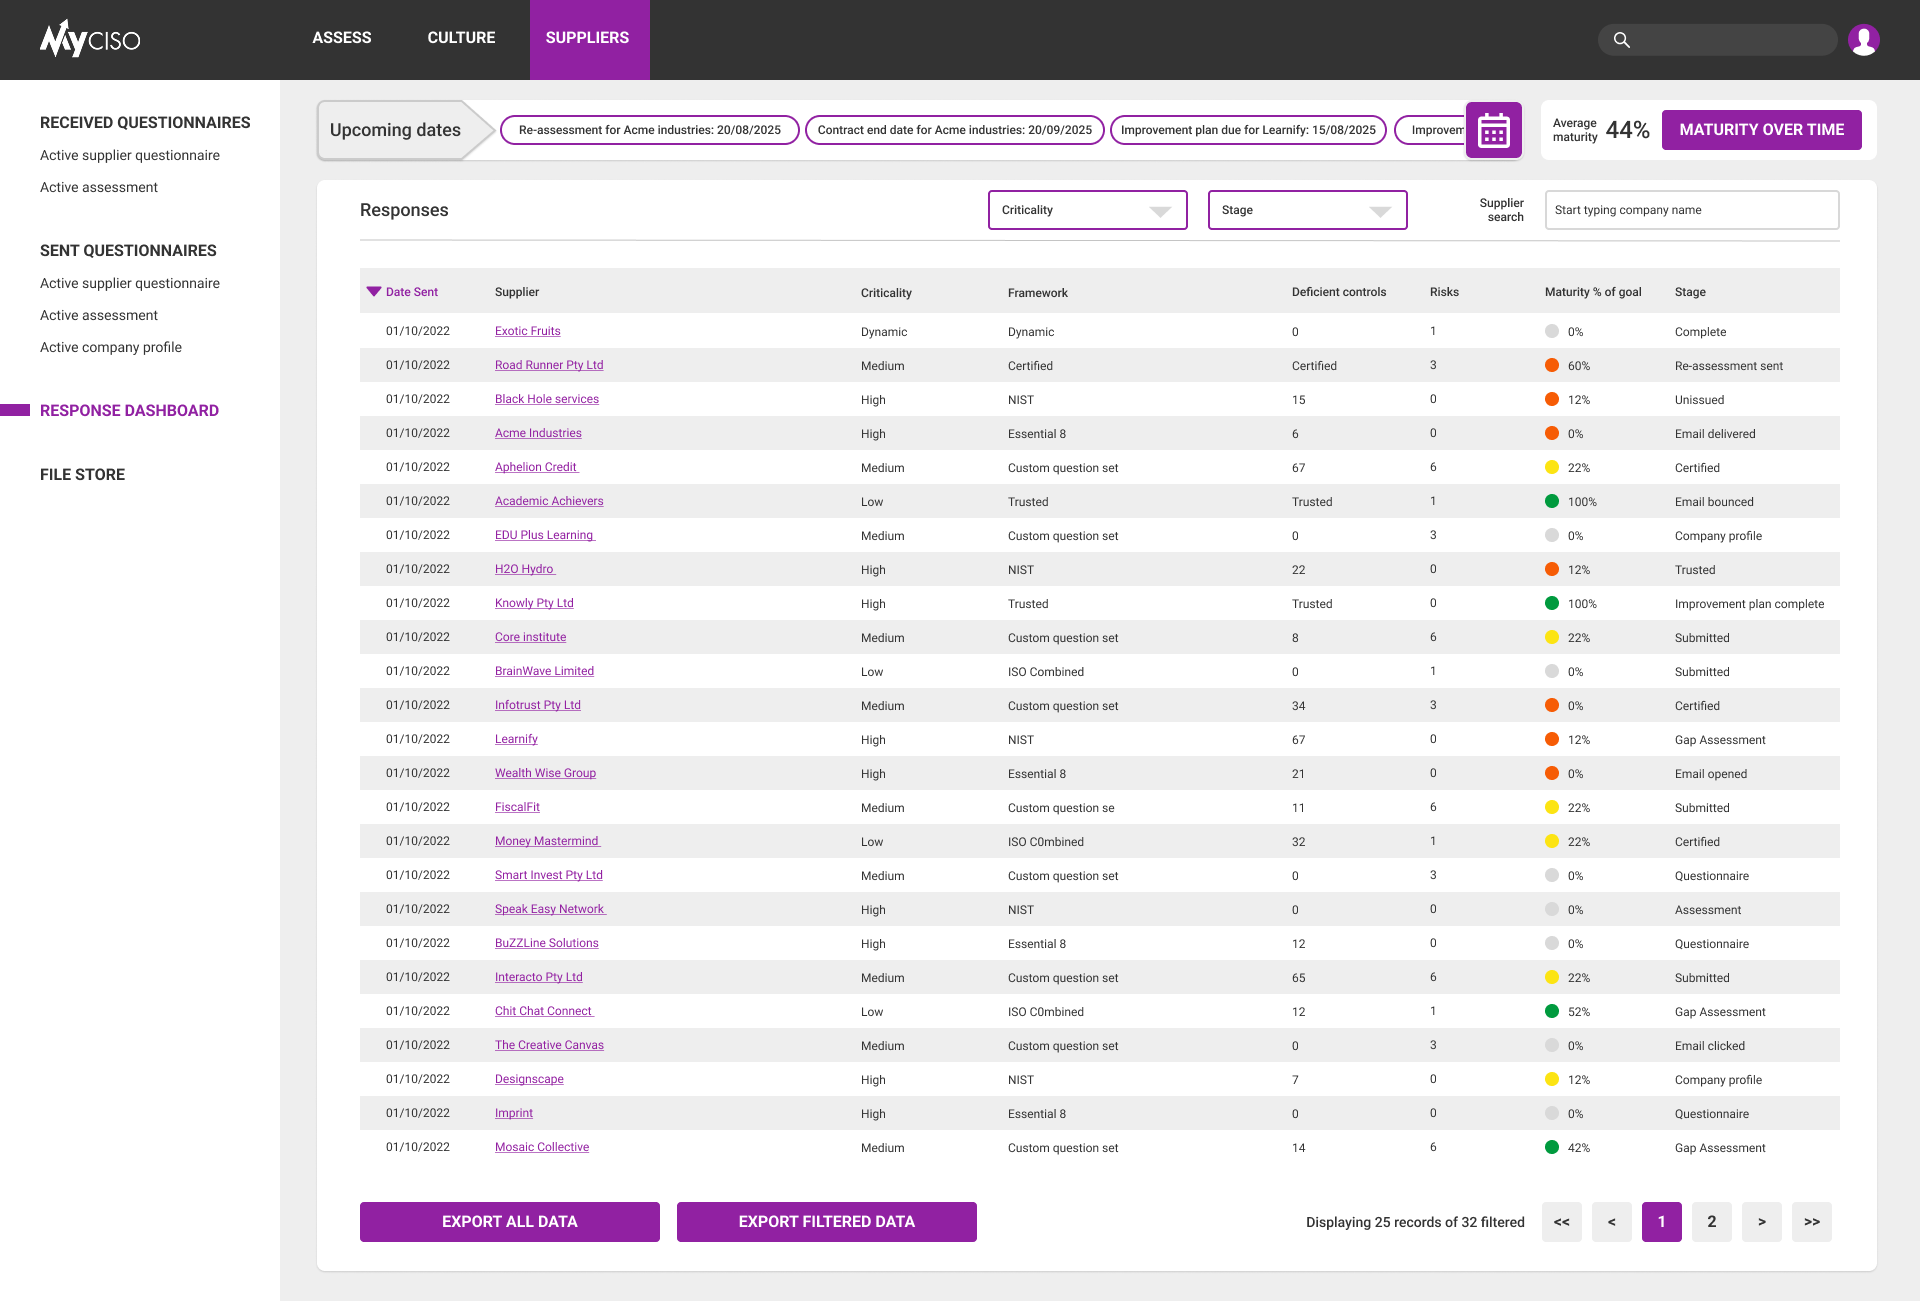1920x1301 pixels.
Task: Go to previous page arrow
Action: click(x=1611, y=1222)
